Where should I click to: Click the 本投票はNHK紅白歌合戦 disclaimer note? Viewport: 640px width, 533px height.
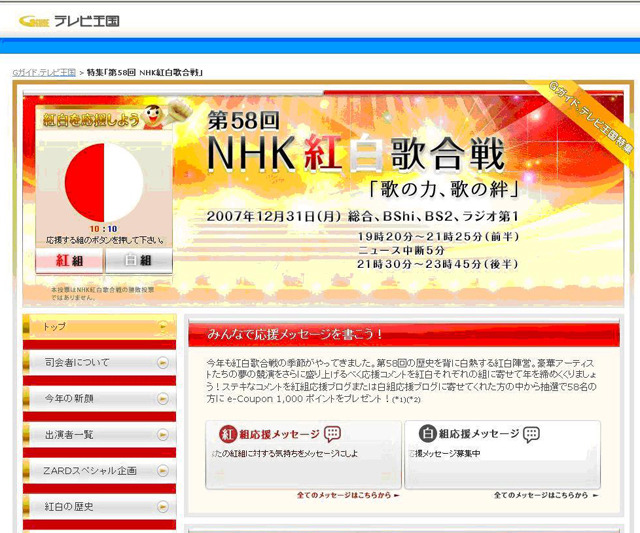102,293
